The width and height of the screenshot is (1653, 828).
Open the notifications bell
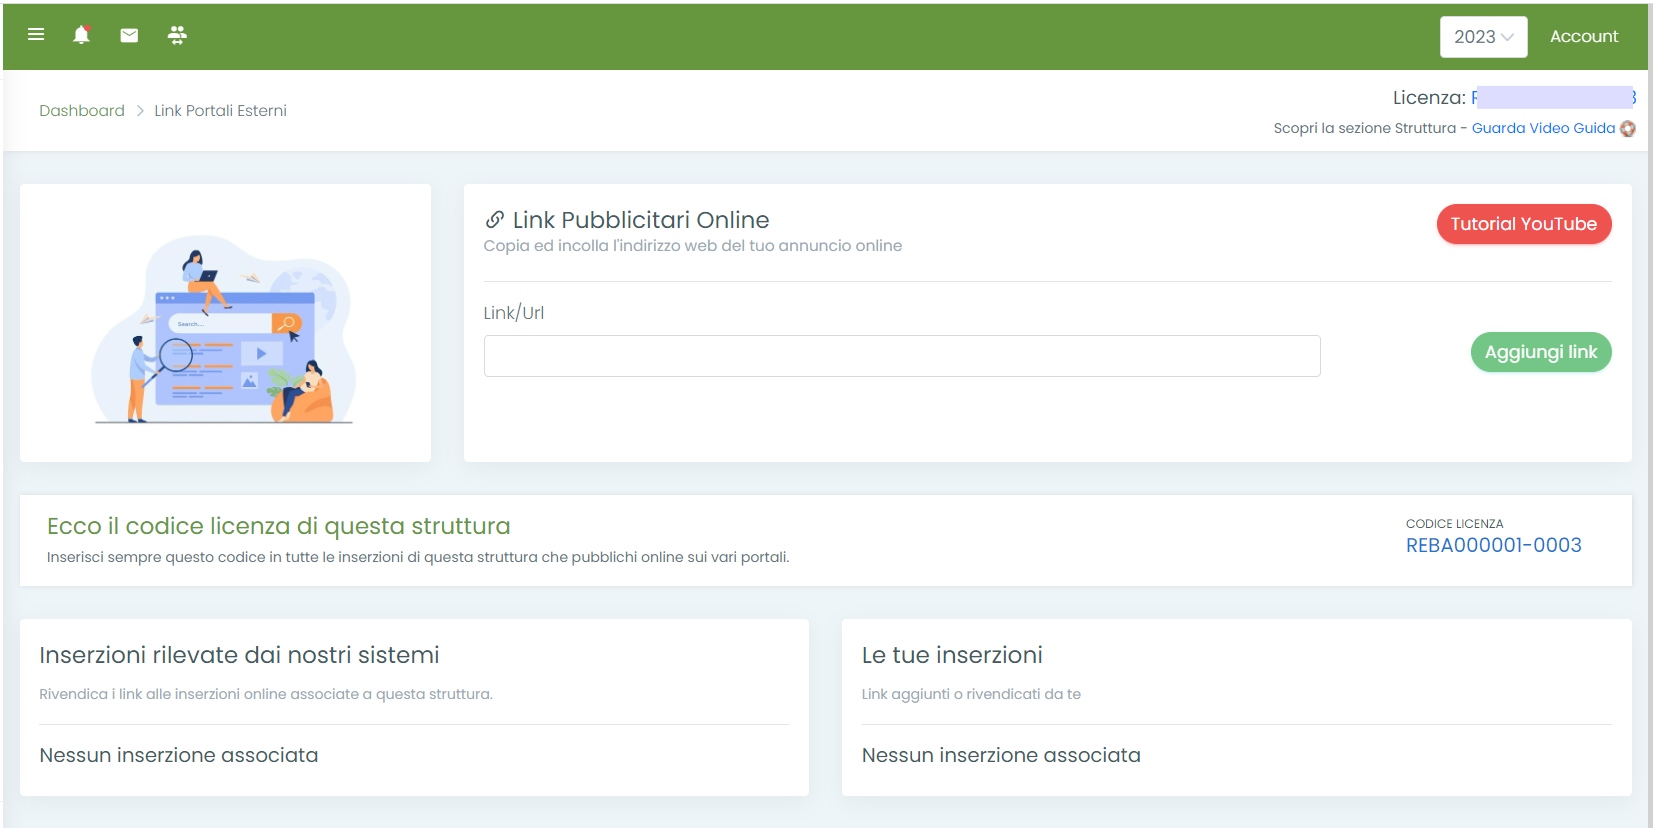pyautogui.click(x=82, y=35)
